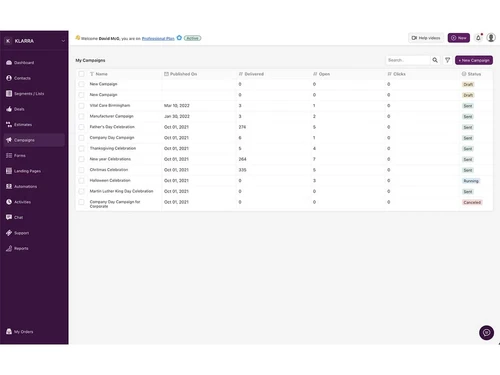Click the Estimates icon in sidebar

pyautogui.click(x=9, y=124)
